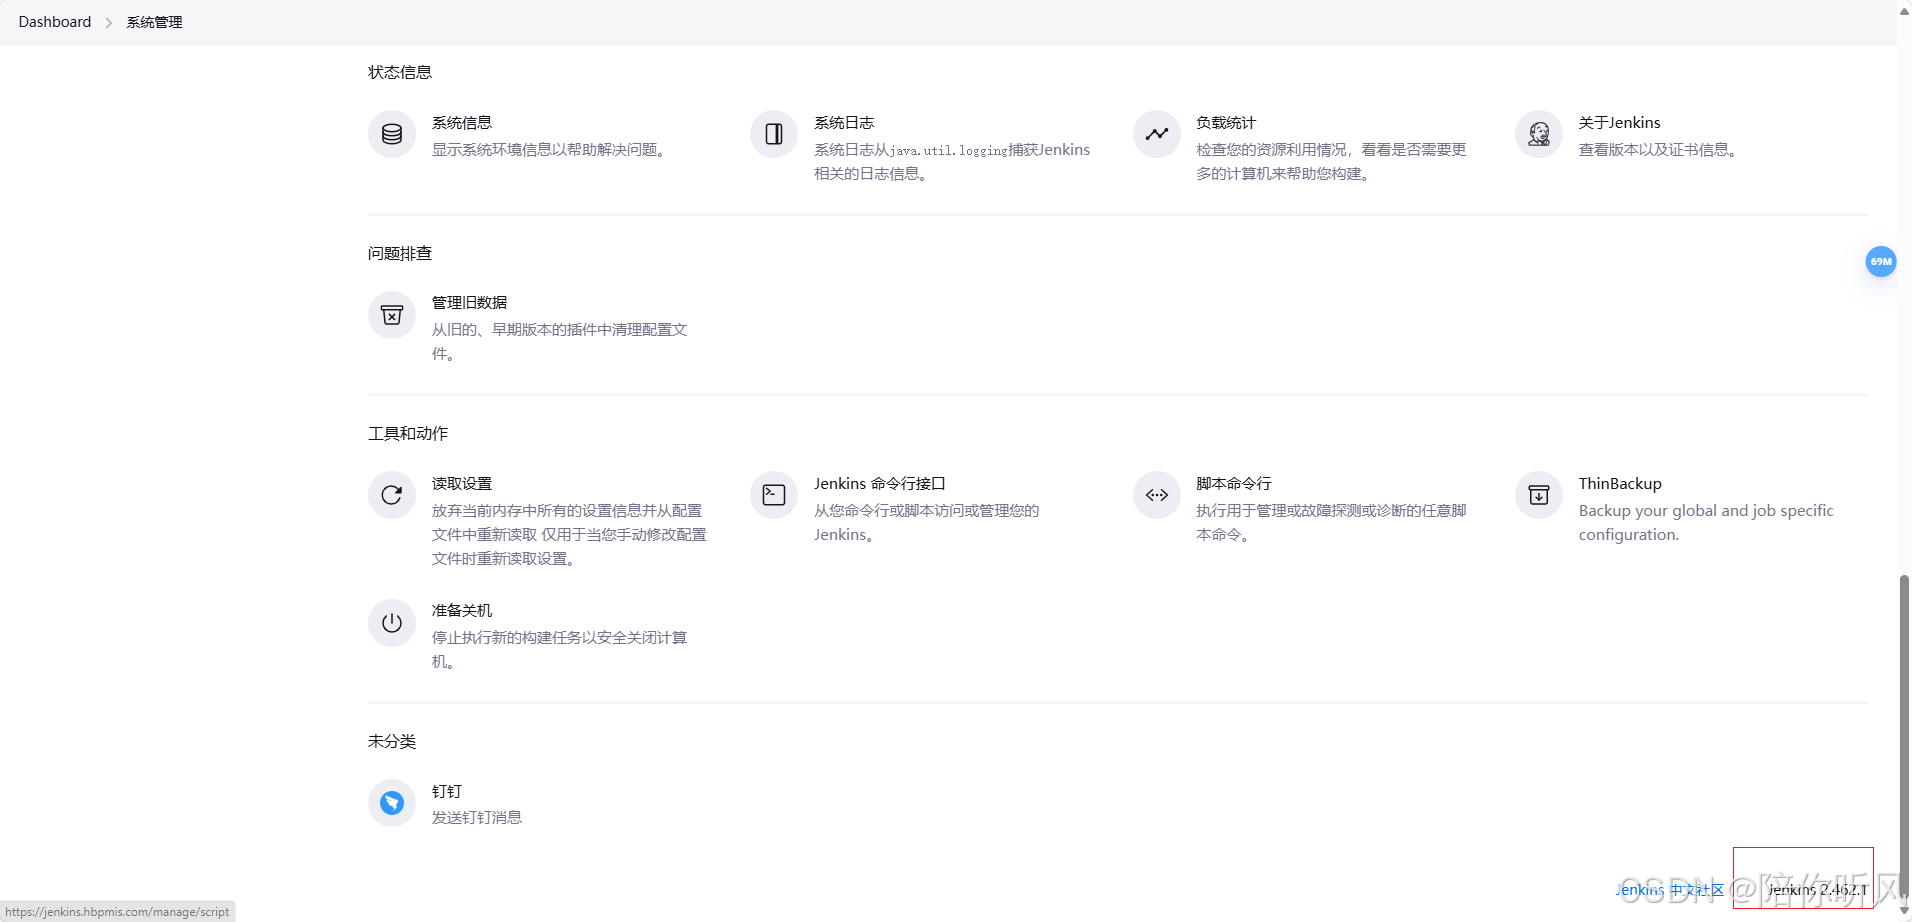
Task: Open the 系统信息 database icon
Action: point(391,133)
